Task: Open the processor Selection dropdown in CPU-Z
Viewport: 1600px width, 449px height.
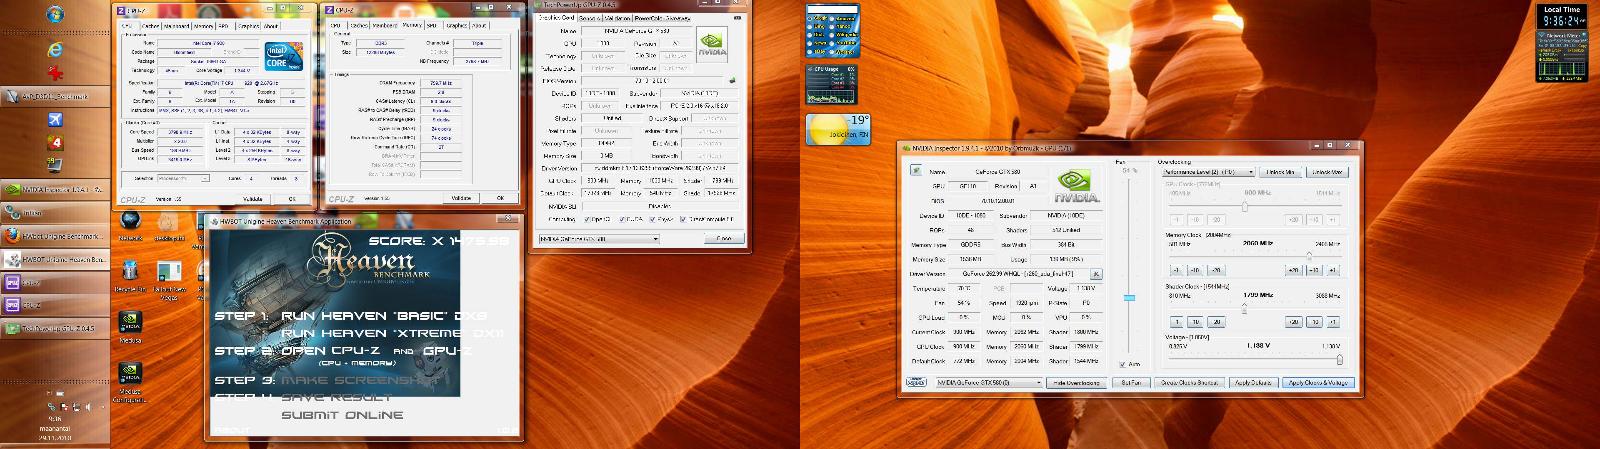Action: coord(182,178)
